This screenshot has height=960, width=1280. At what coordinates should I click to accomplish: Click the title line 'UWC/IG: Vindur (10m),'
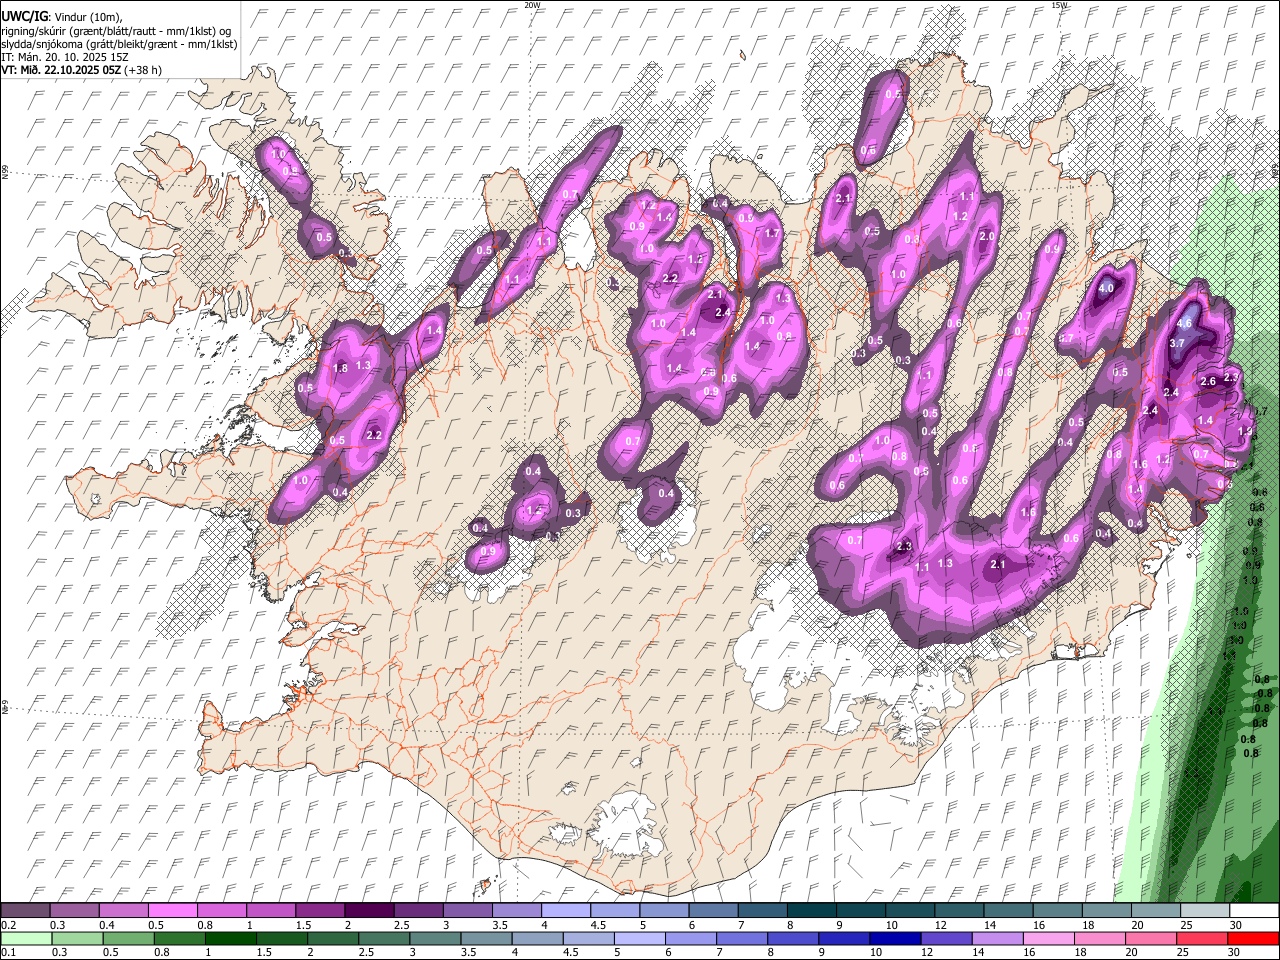point(62,16)
